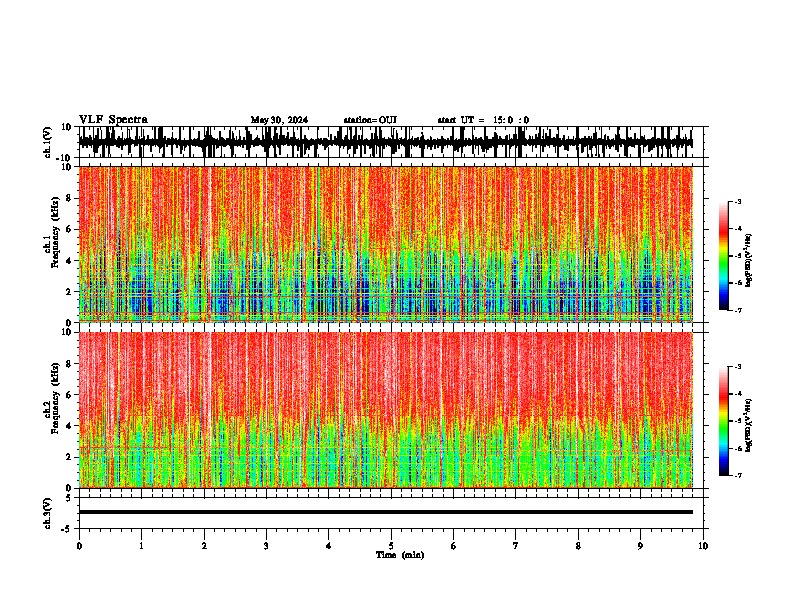The width and height of the screenshot is (792, 612).
Task: Click the "Time (min)" axis title
Action: click(x=400, y=555)
